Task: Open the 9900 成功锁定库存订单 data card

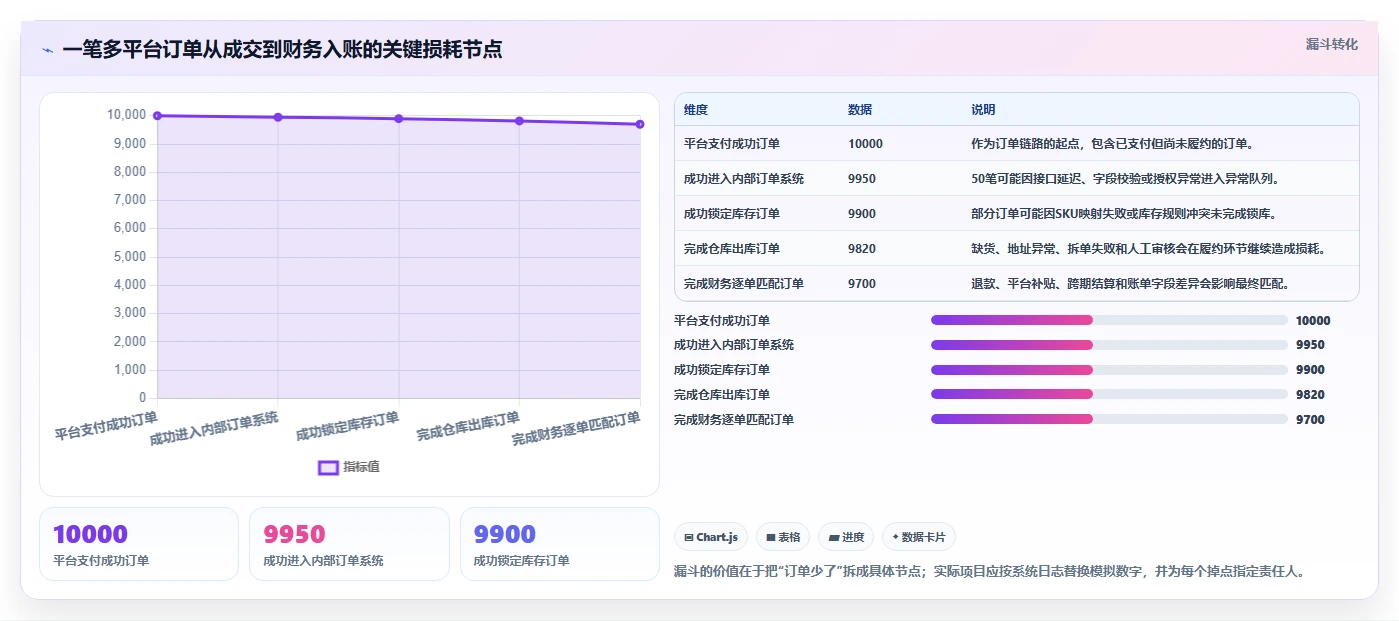Action: 560,544
